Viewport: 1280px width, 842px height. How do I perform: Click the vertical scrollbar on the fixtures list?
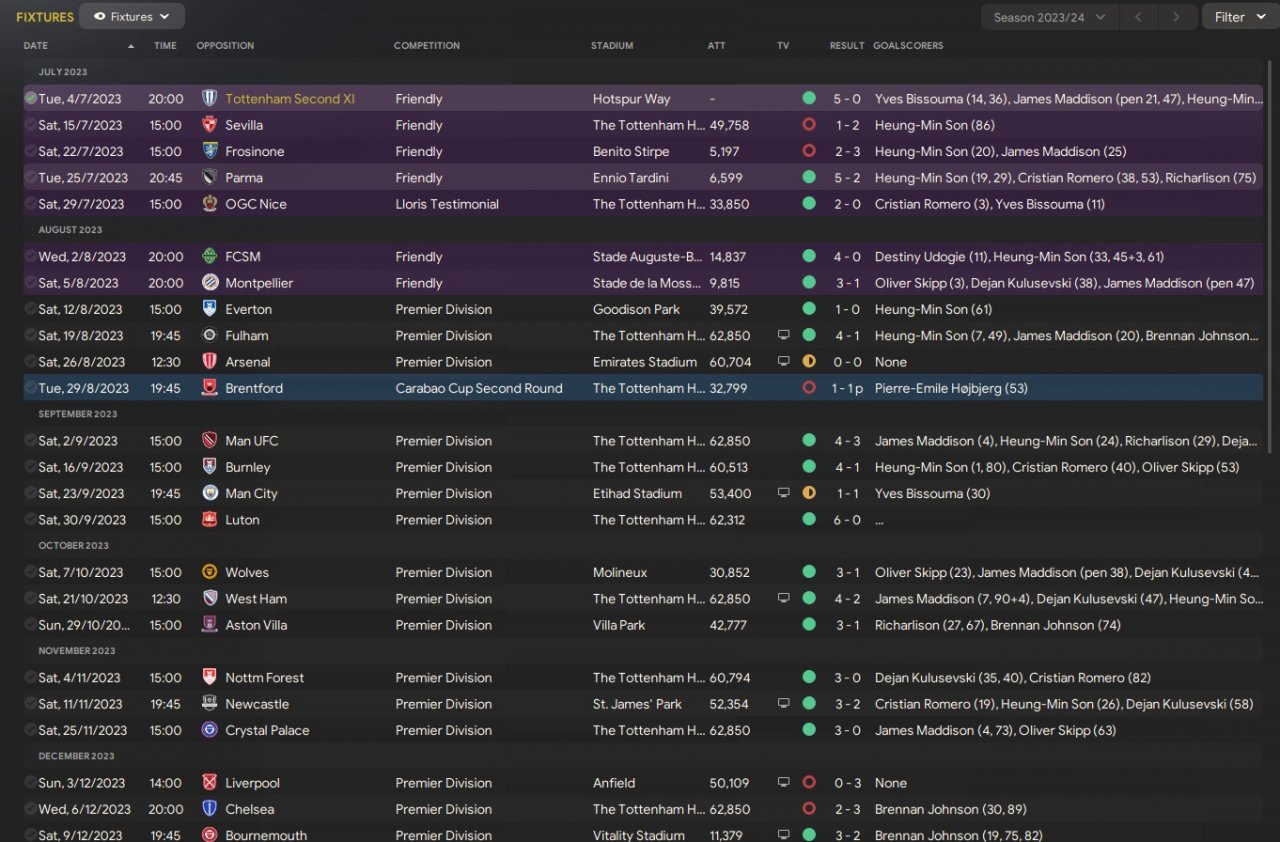(1270, 250)
